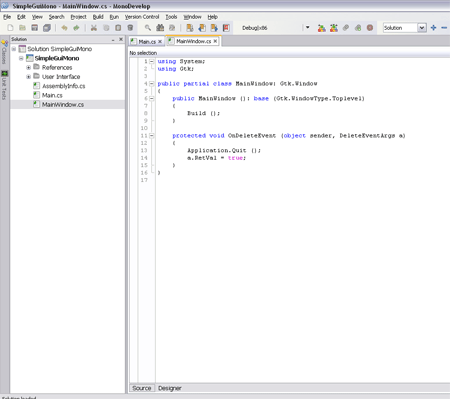Switch to the Designer view tab
The image size is (450, 399).
click(x=170, y=388)
